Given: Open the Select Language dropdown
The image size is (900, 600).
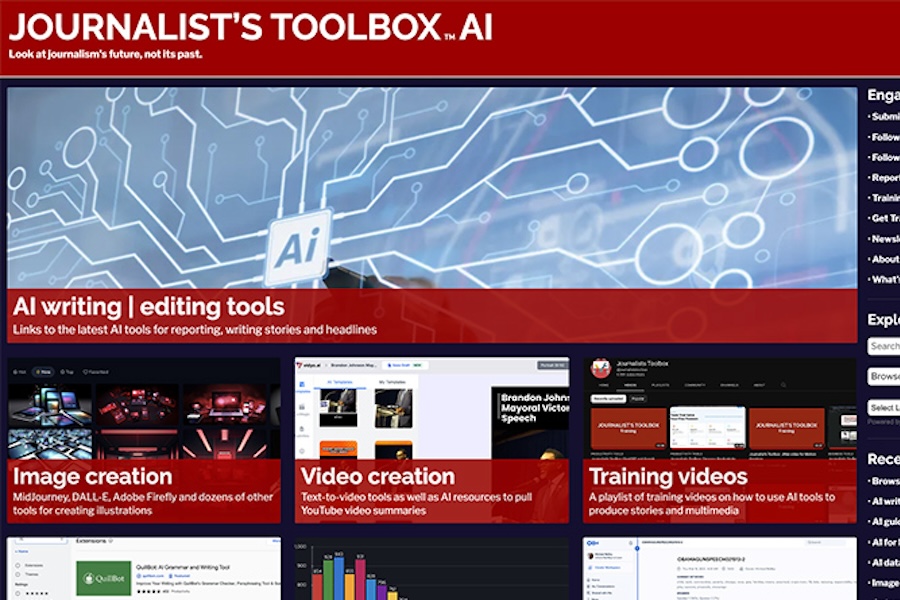Looking at the screenshot, I should (x=884, y=408).
